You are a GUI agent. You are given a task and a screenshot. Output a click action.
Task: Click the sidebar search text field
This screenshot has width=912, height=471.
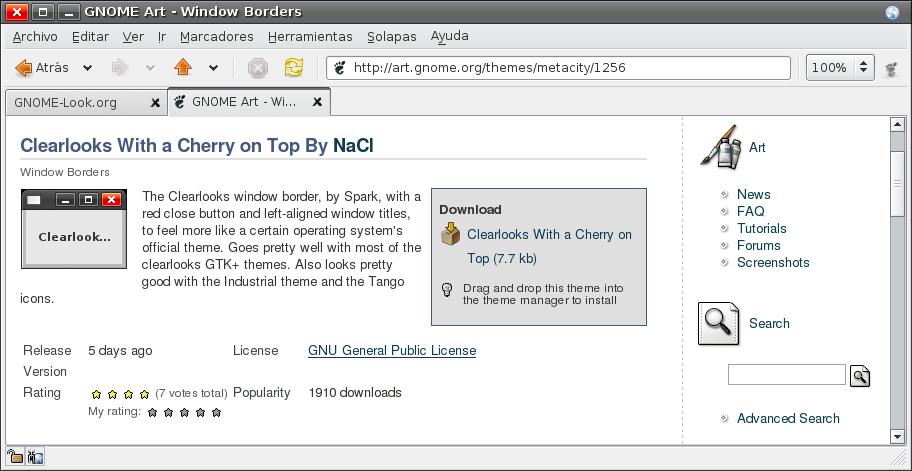[786, 374]
